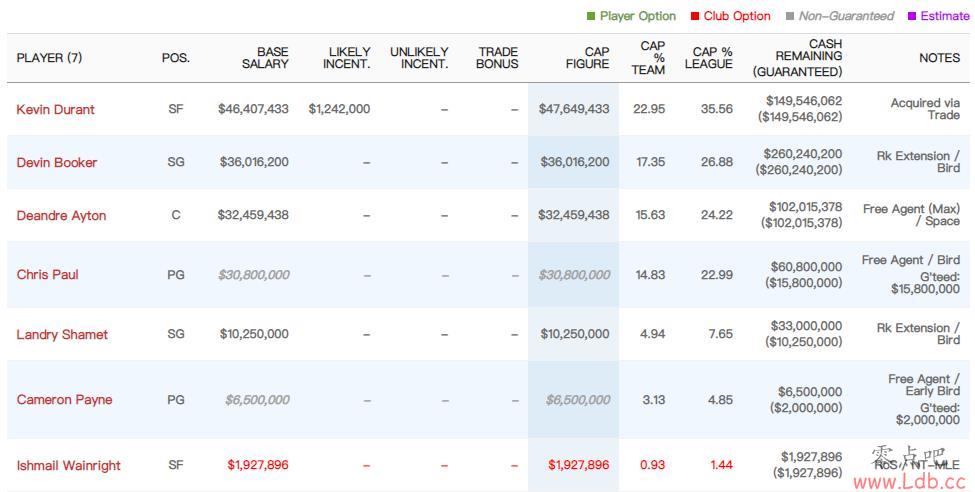This screenshot has width=975, height=492.
Task: Click Payne's 'Free Agent / Early Bird' note
Action: (x=924, y=385)
